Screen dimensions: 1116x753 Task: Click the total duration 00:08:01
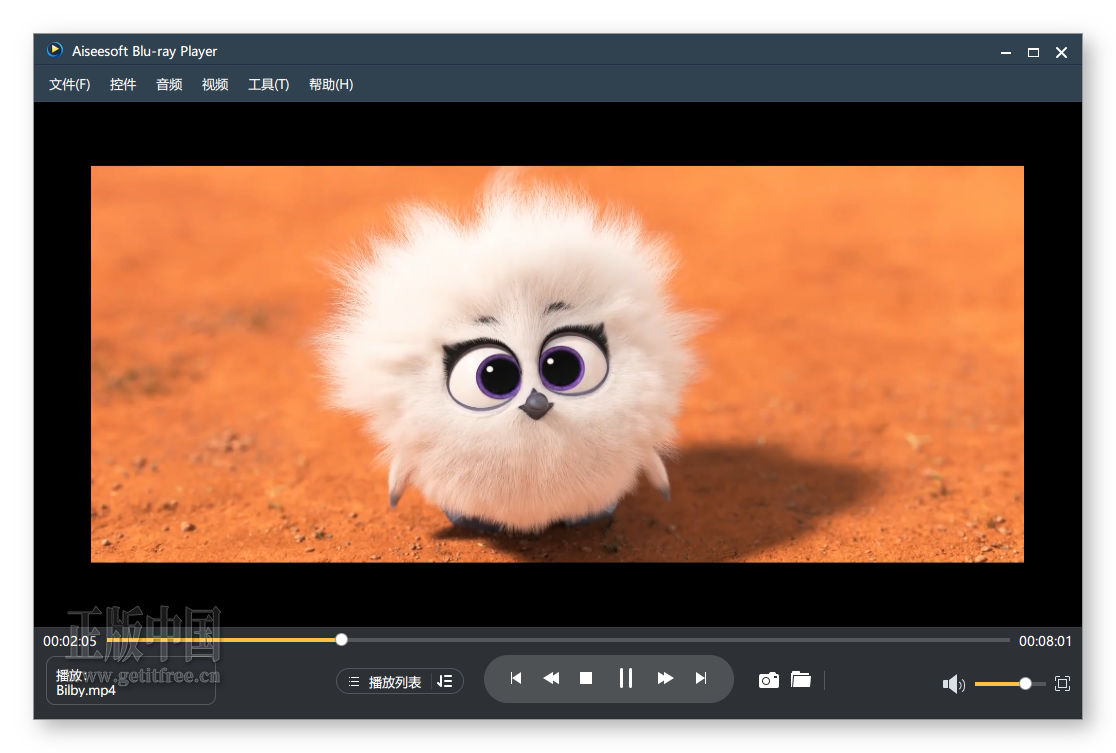pos(1045,641)
